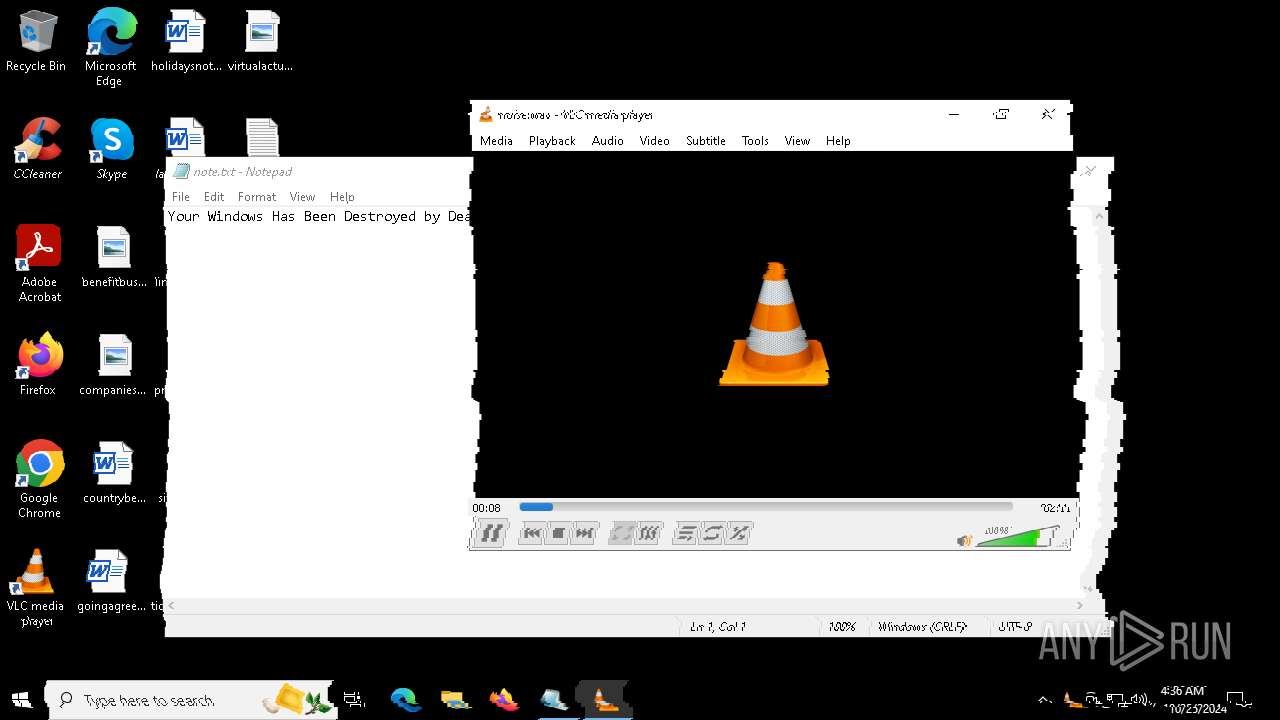Open Notepad View menu

point(302,197)
